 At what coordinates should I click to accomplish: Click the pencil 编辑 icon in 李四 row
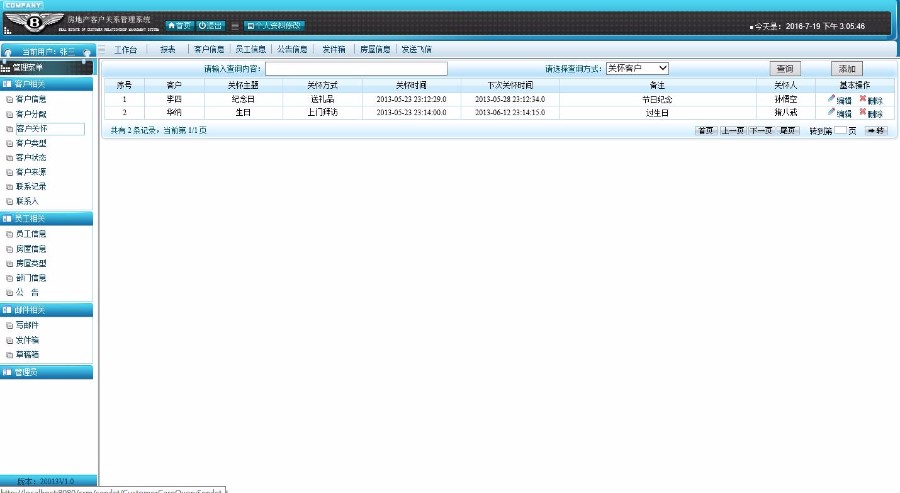[831, 99]
